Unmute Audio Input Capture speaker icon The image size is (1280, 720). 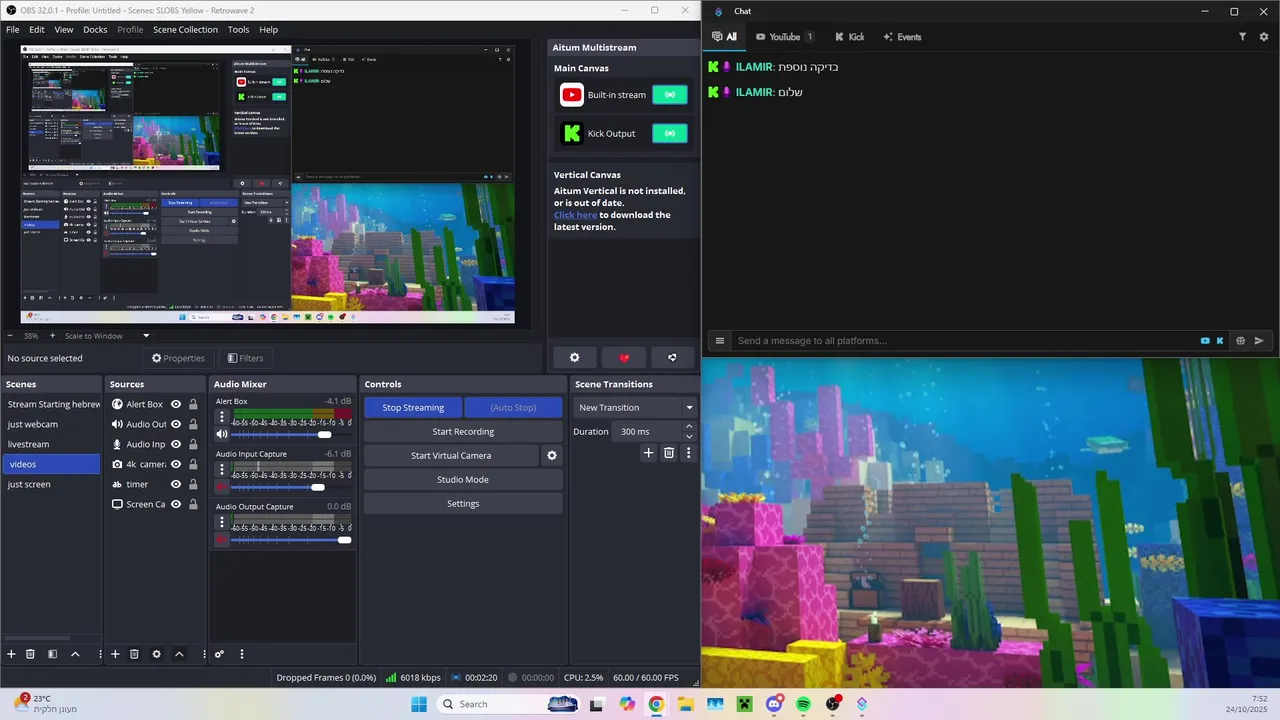[222, 487]
